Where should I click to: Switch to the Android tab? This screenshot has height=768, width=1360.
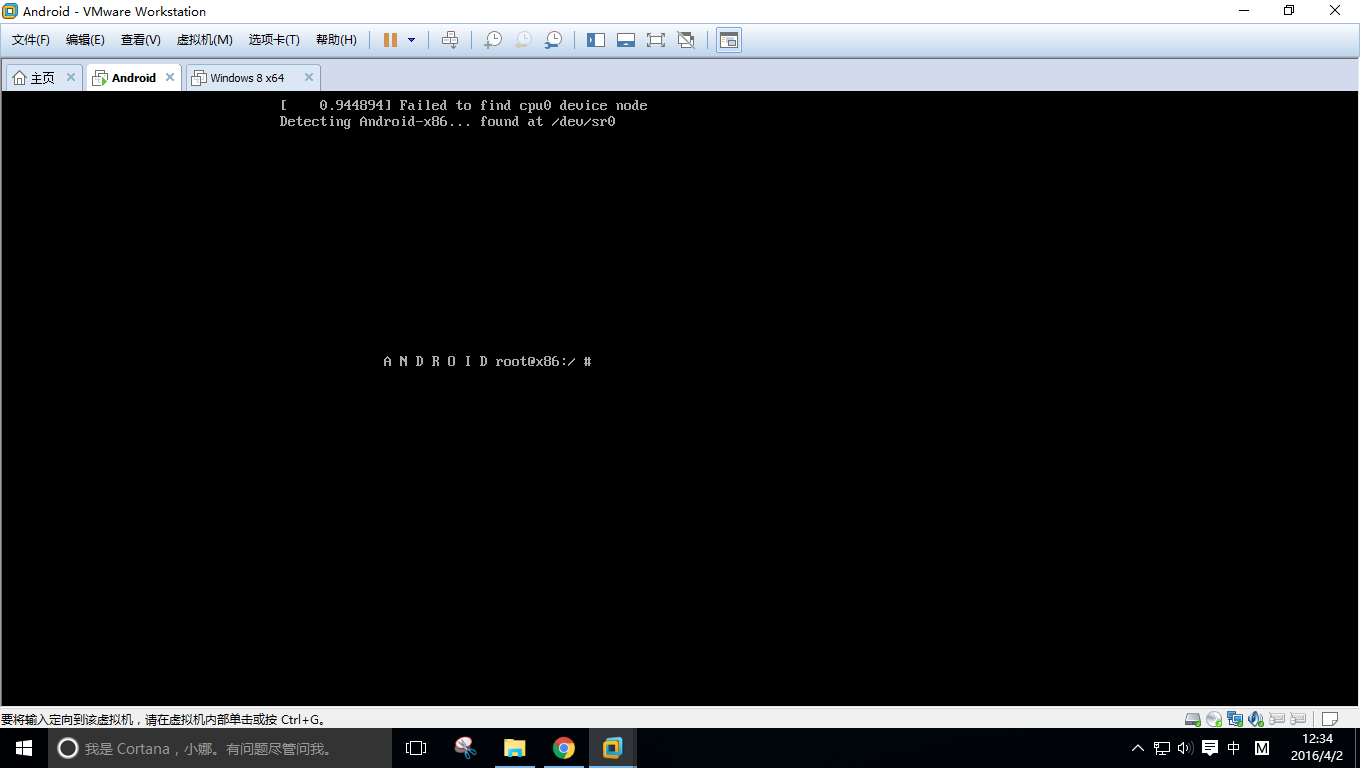coord(134,77)
